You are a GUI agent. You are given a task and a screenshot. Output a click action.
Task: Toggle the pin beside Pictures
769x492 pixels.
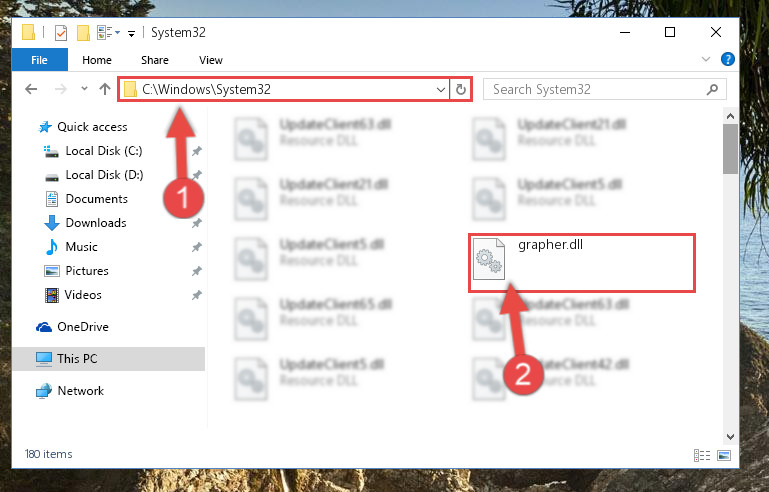197,271
